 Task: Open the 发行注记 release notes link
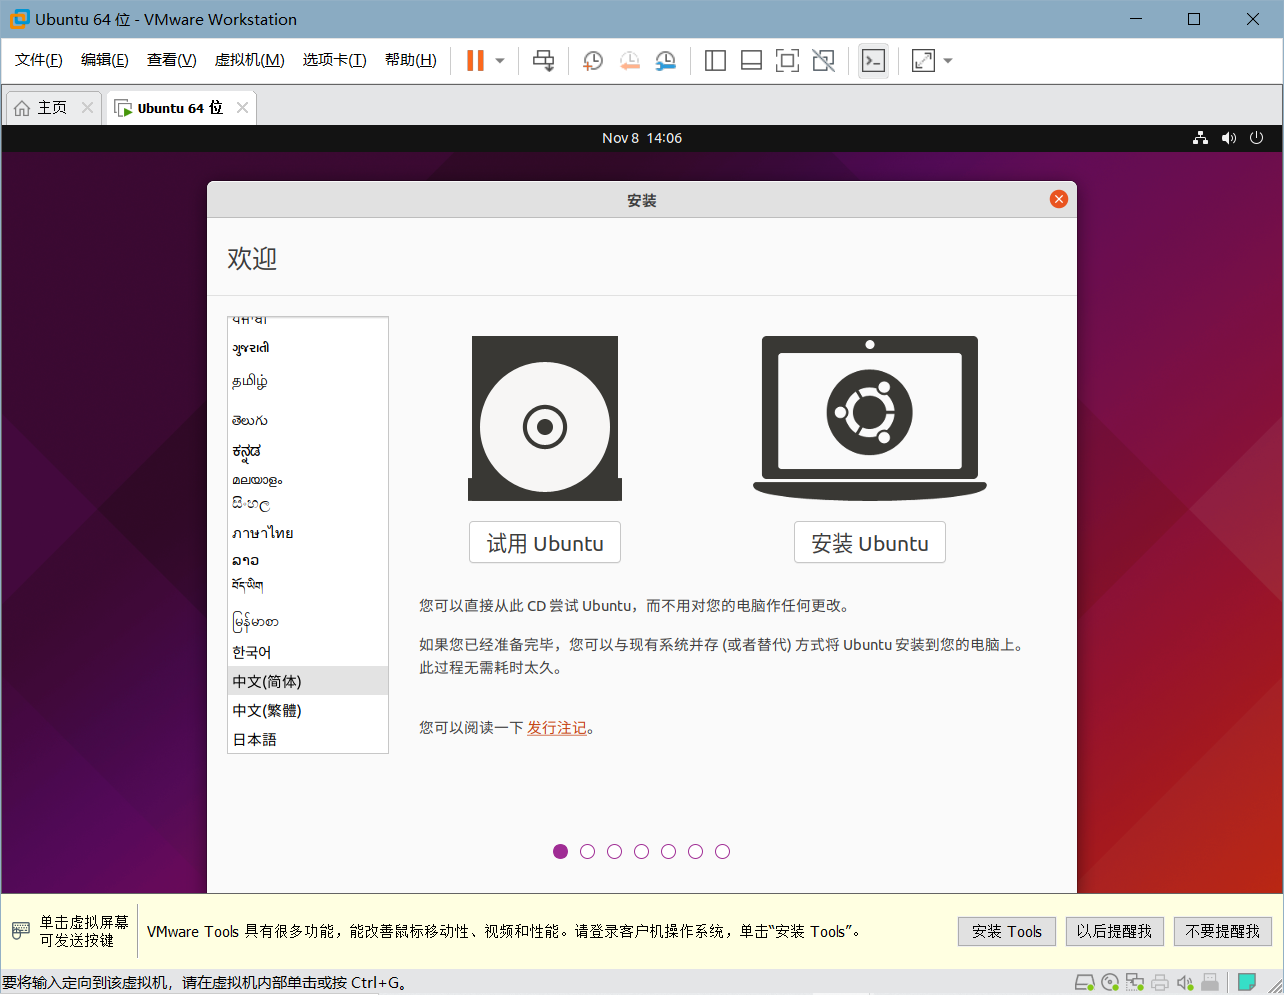click(x=557, y=728)
